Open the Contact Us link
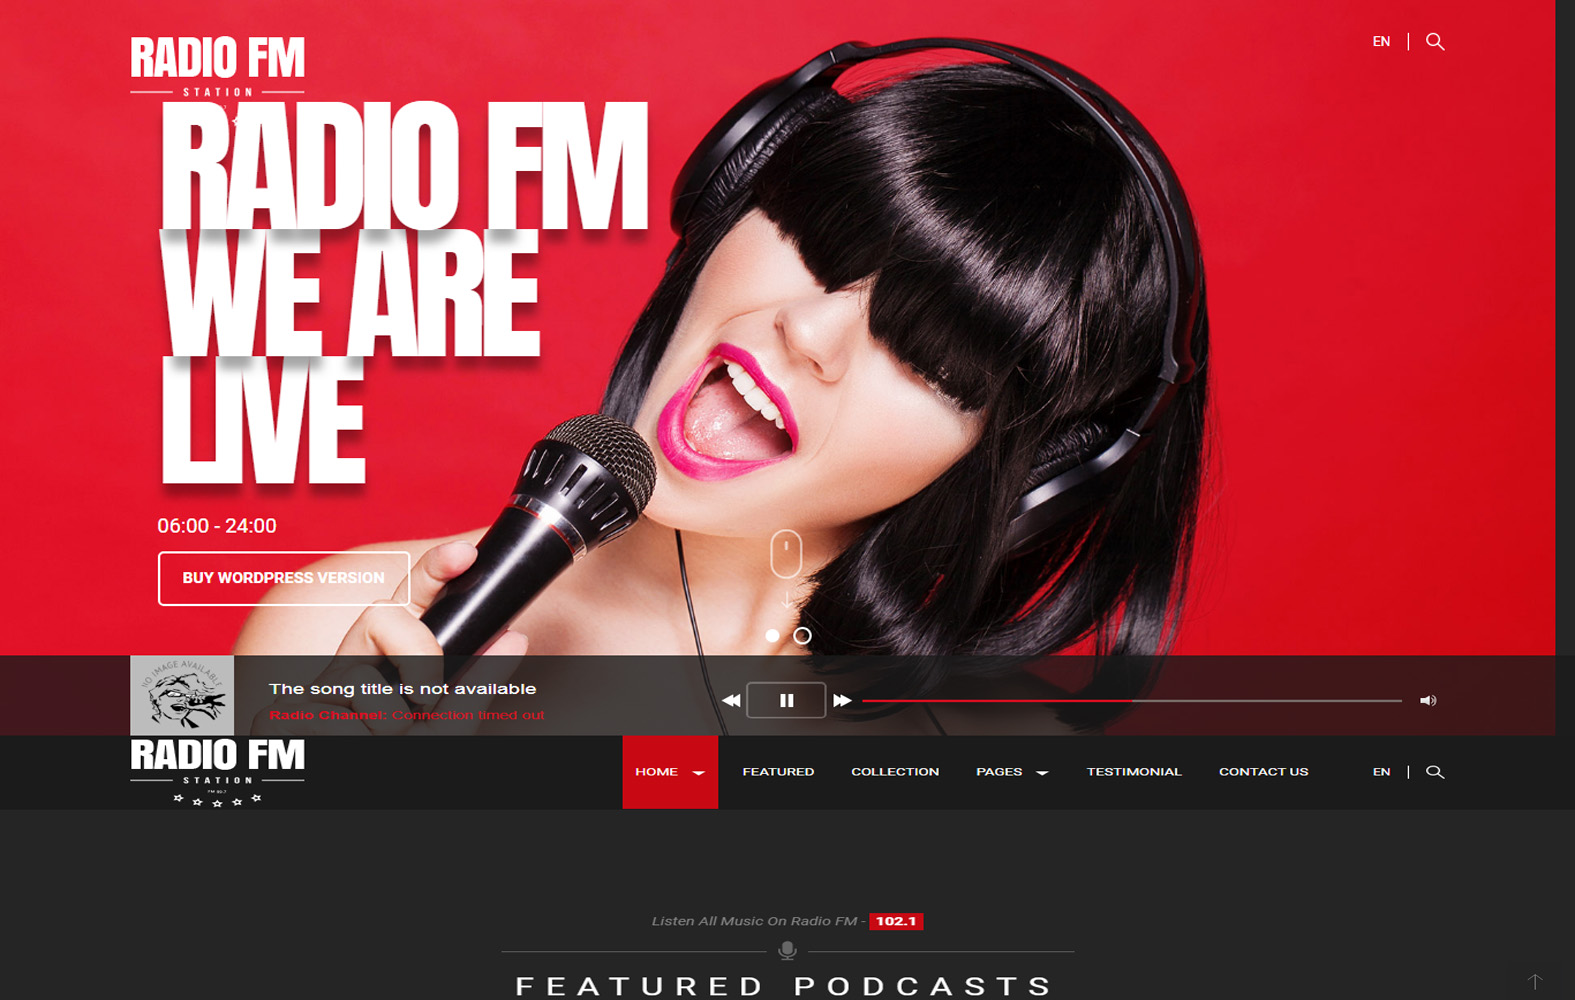Viewport: 1575px width, 1000px height. [x=1263, y=772]
